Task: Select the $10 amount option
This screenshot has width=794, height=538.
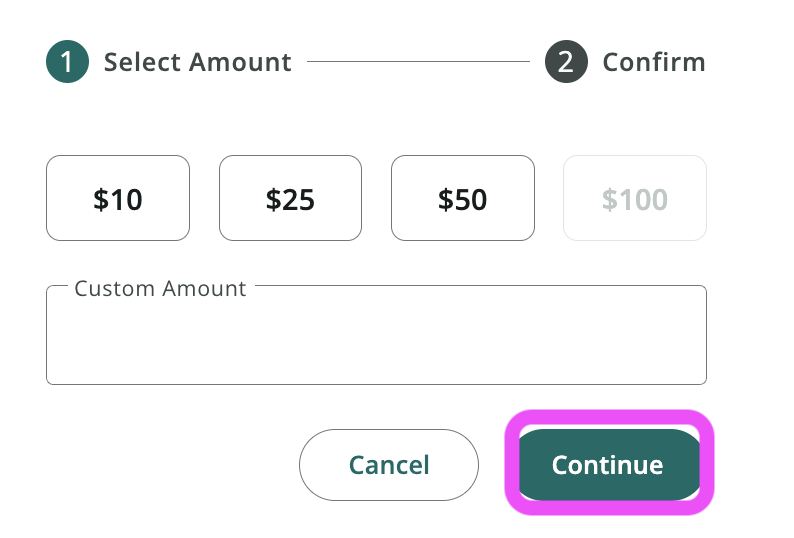Action: pos(118,199)
